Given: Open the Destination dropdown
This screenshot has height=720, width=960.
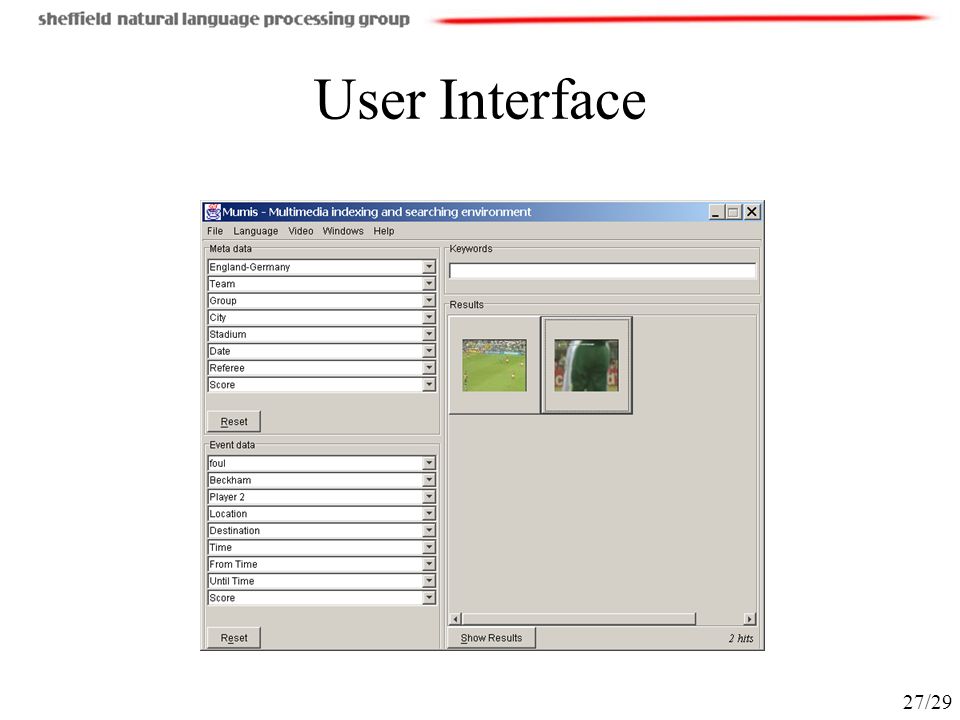Looking at the screenshot, I should pyautogui.click(x=429, y=531).
